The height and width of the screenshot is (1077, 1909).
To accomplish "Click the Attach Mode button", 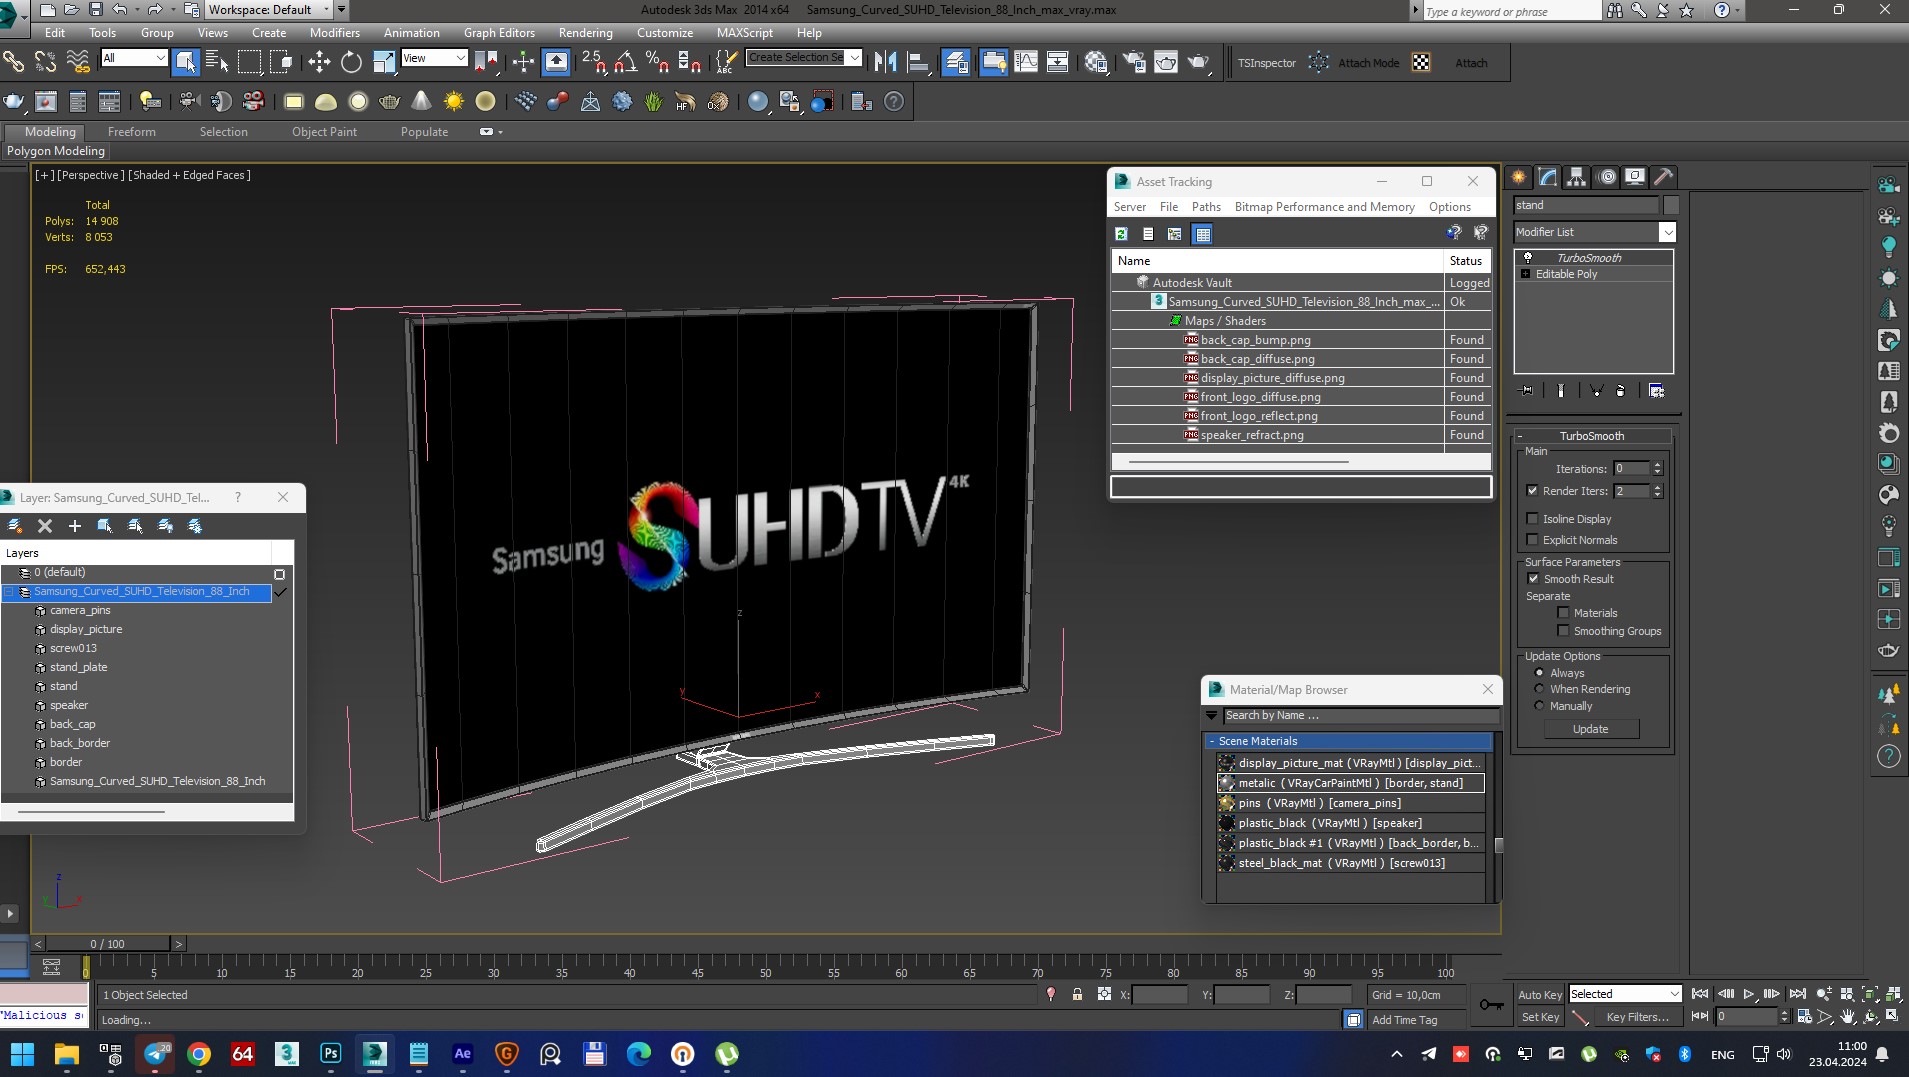I will [1368, 62].
